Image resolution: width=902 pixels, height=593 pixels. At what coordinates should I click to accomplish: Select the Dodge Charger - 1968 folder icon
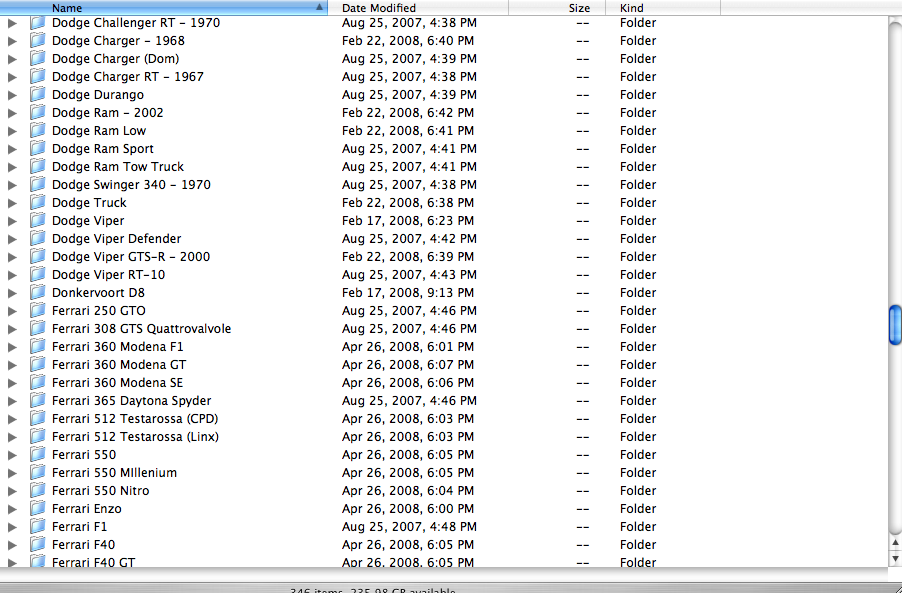pyautogui.click(x=38, y=41)
